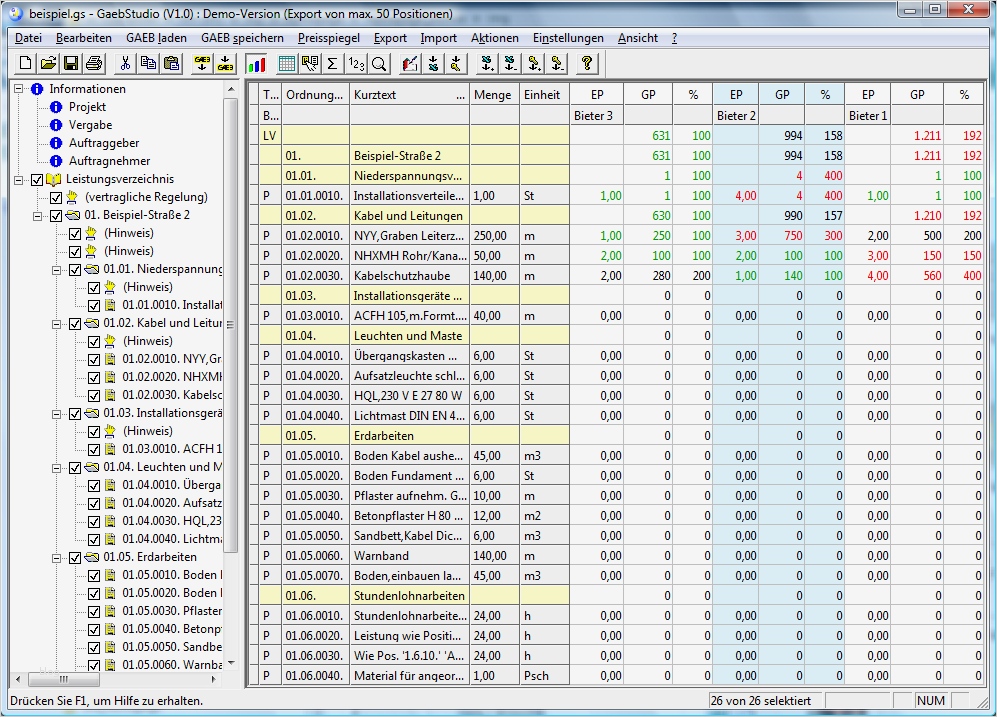Click the Sigma sum icon
Screen dimensions: 997x717
(332, 64)
